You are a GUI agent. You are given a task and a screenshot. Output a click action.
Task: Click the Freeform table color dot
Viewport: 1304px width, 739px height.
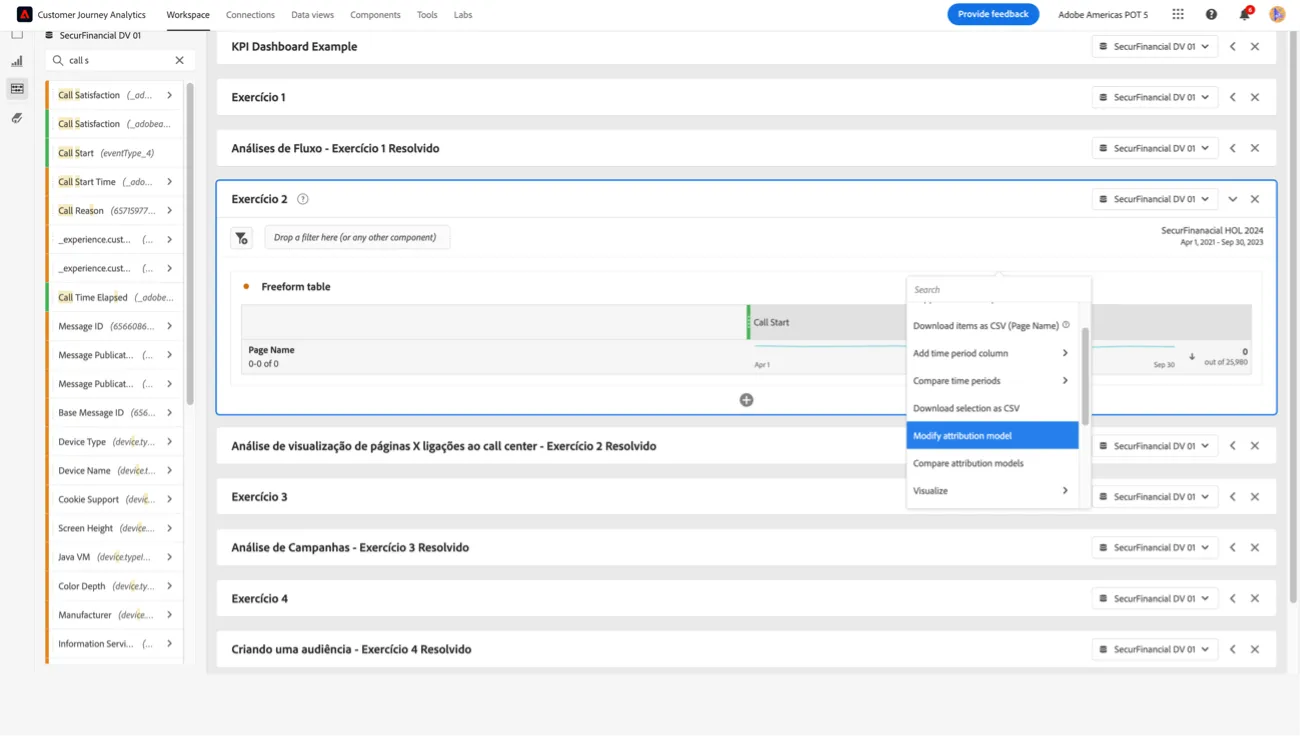(247, 287)
